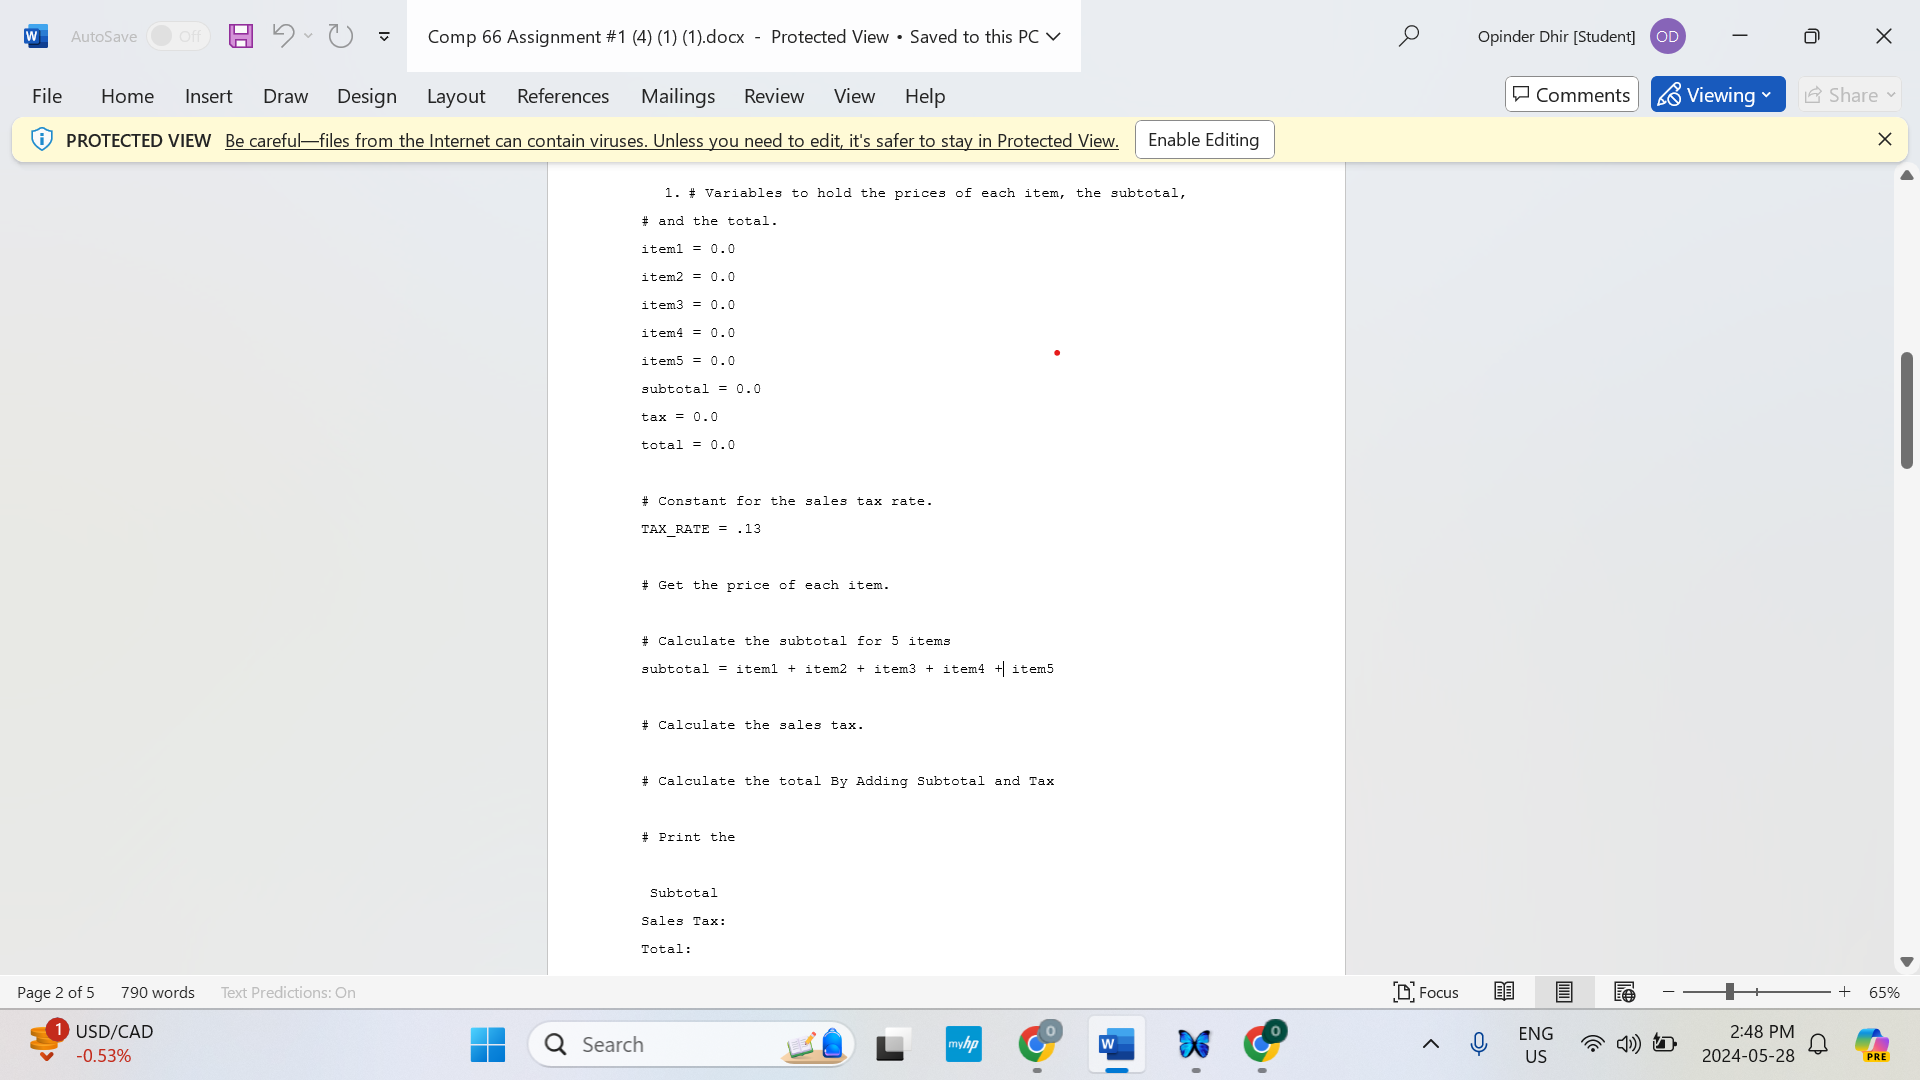This screenshot has width=1920, height=1080.
Task: Toggle Text Predictions in the status bar
Action: coord(287,992)
